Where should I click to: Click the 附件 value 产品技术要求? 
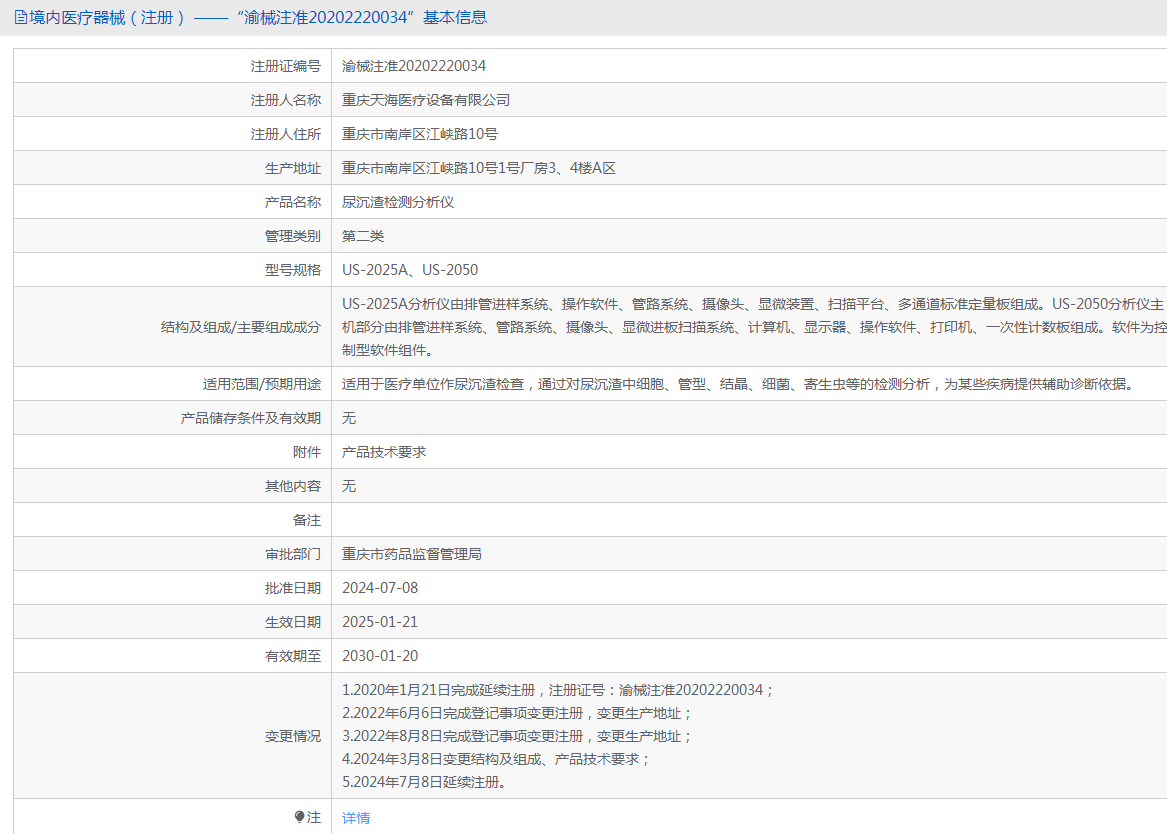(x=384, y=452)
